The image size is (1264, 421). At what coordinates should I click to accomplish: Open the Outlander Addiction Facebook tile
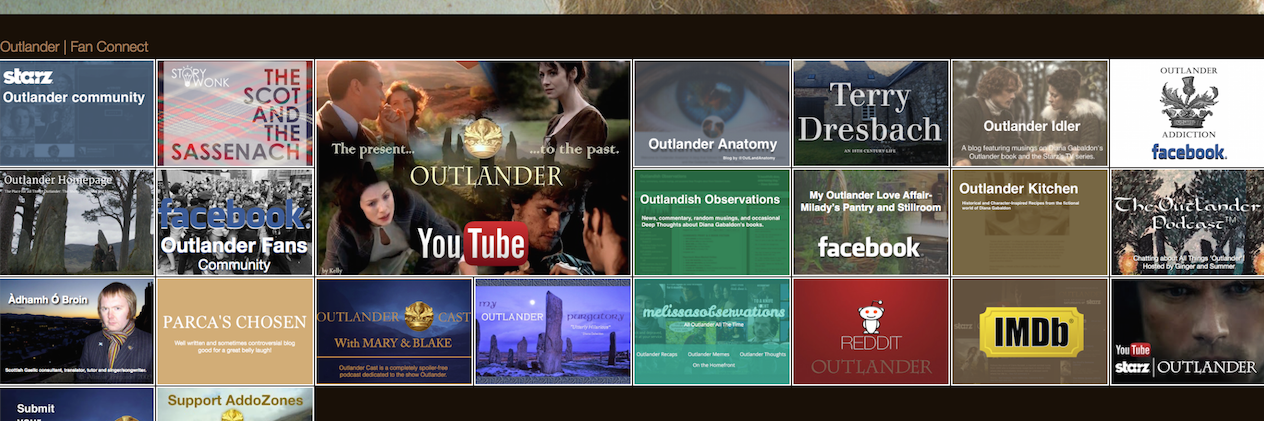point(1188,113)
